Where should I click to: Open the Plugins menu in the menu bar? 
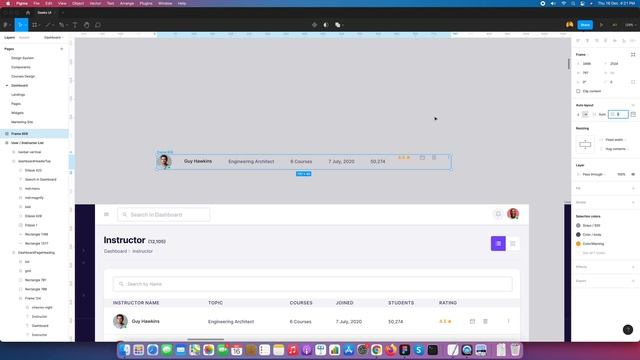pyautogui.click(x=146, y=3)
